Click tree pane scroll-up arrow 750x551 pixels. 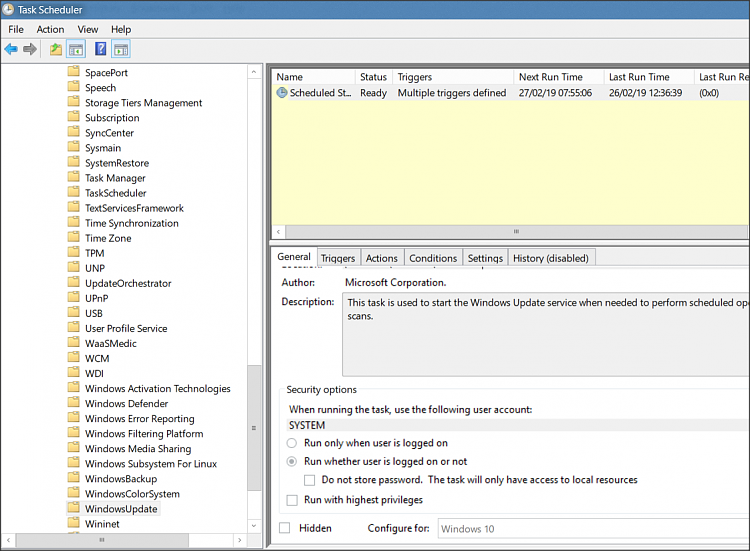point(254,72)
